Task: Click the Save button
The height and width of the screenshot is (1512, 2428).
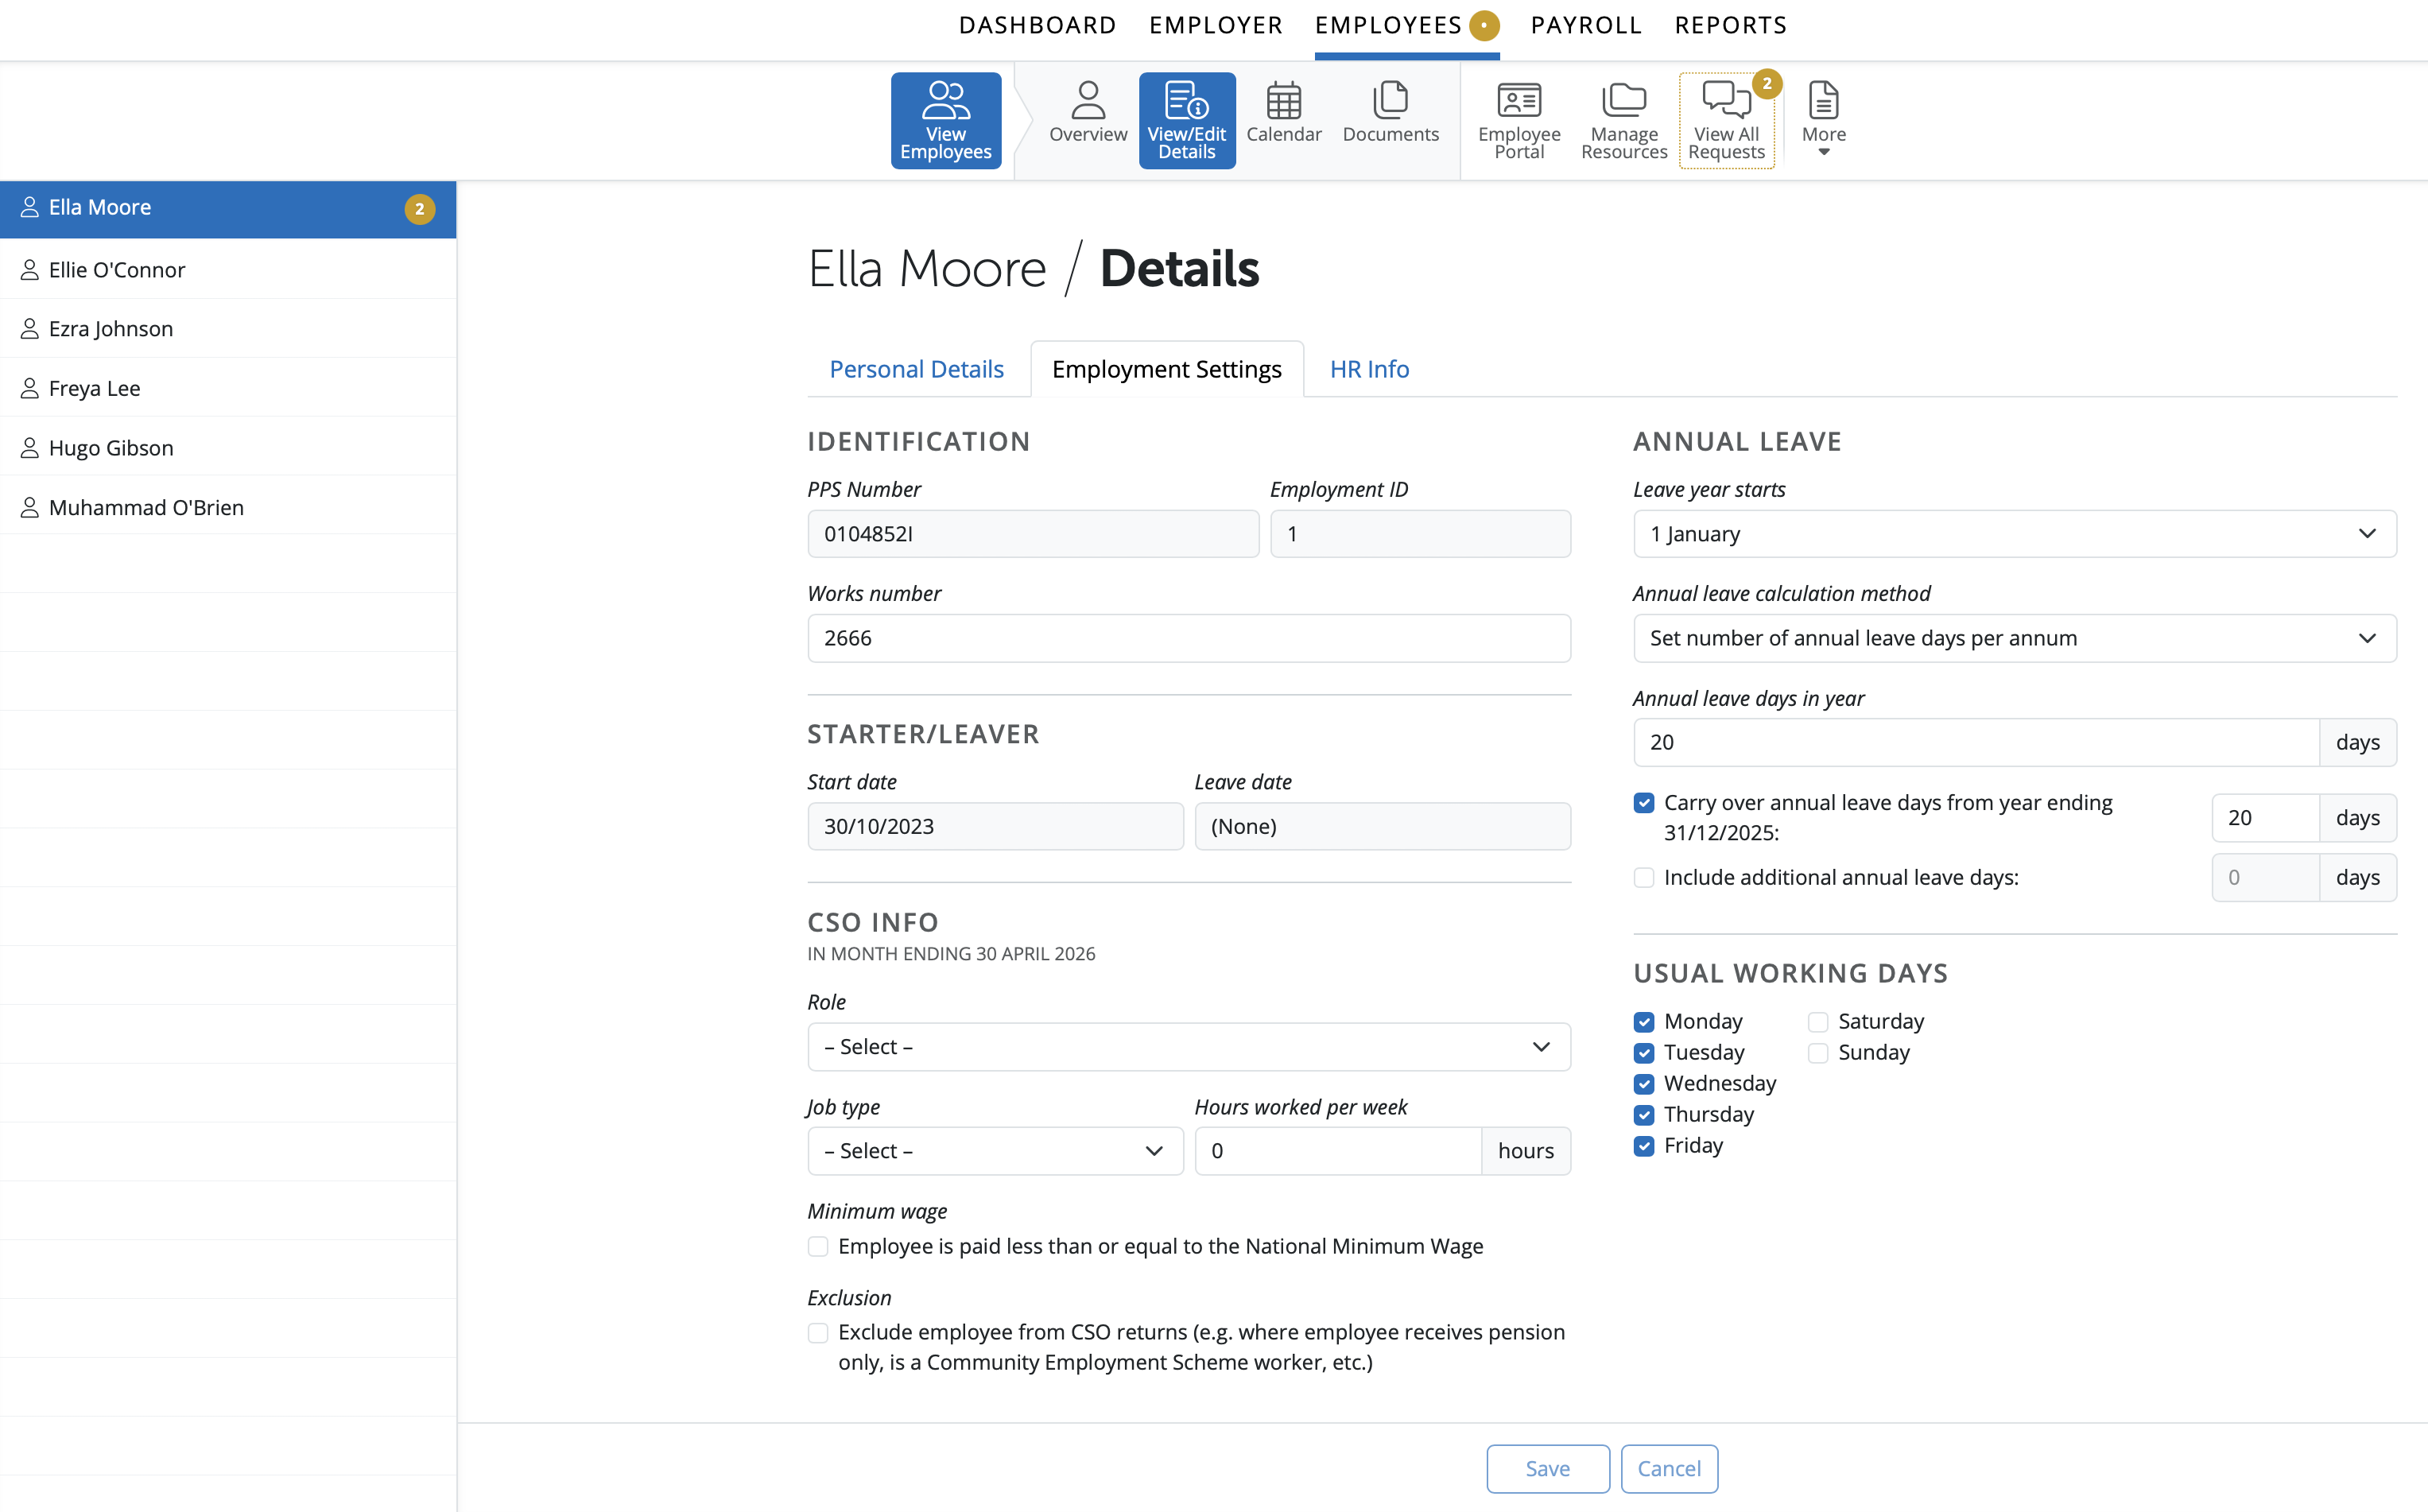Action: pos(1547,1468)
